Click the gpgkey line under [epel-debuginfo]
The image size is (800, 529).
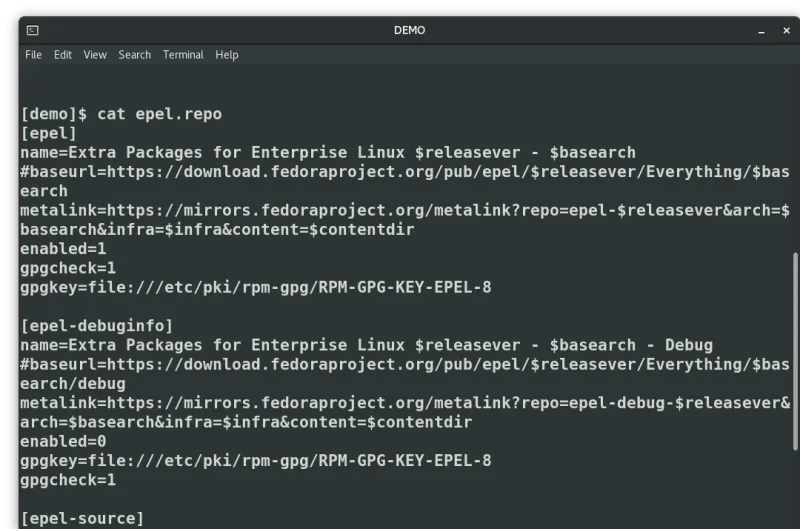(256, 461)
